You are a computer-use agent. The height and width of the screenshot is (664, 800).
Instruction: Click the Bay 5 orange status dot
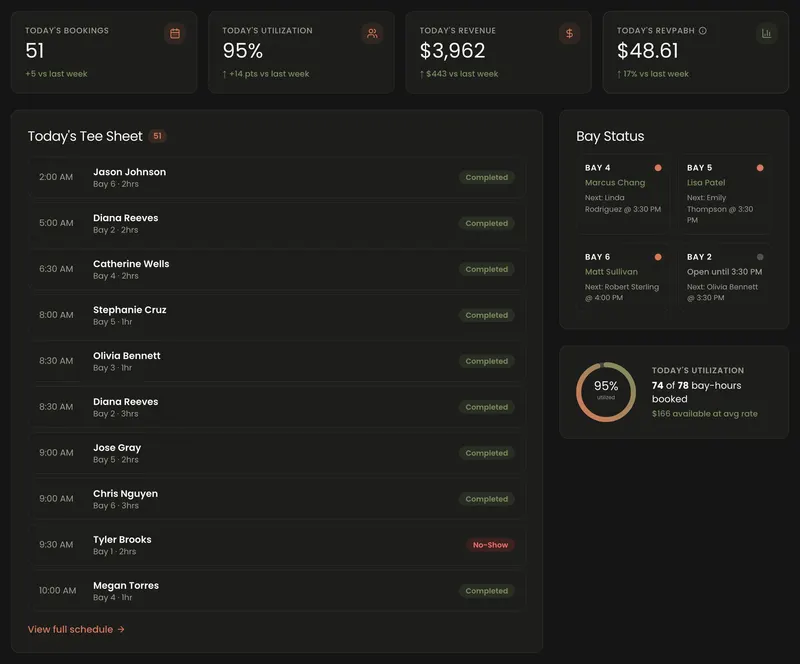click(760, 168)
